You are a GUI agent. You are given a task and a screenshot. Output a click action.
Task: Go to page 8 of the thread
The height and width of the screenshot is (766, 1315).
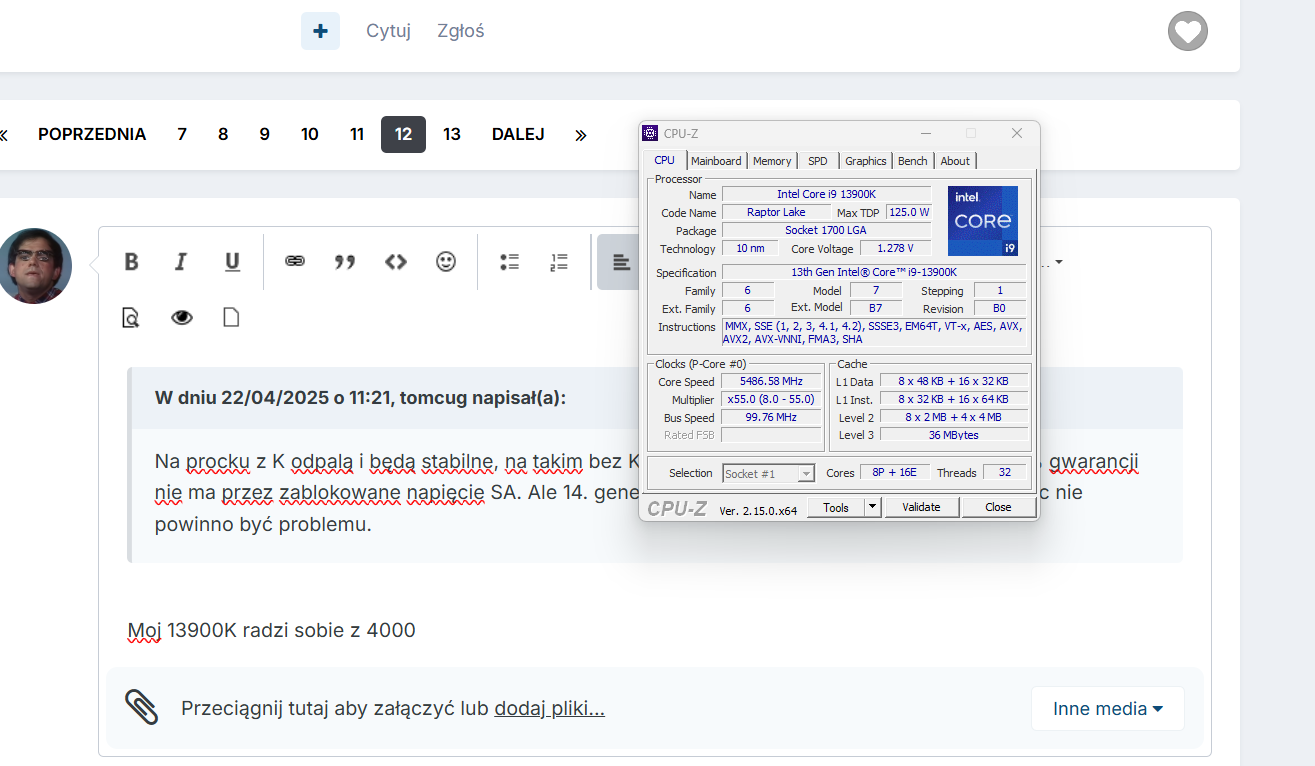point(223,134)
